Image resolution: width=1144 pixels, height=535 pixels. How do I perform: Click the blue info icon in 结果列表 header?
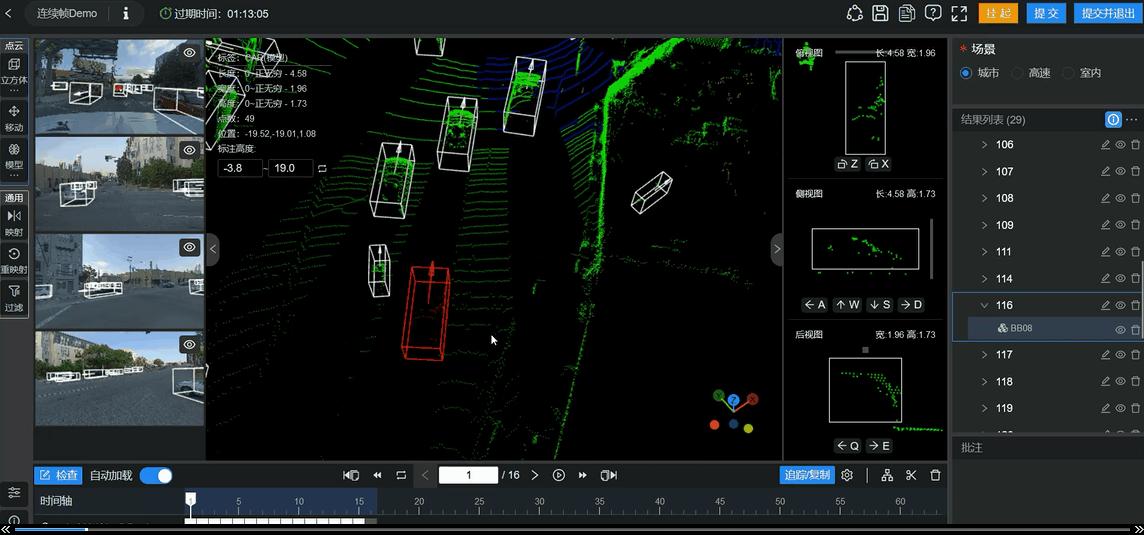(1113, 119)
